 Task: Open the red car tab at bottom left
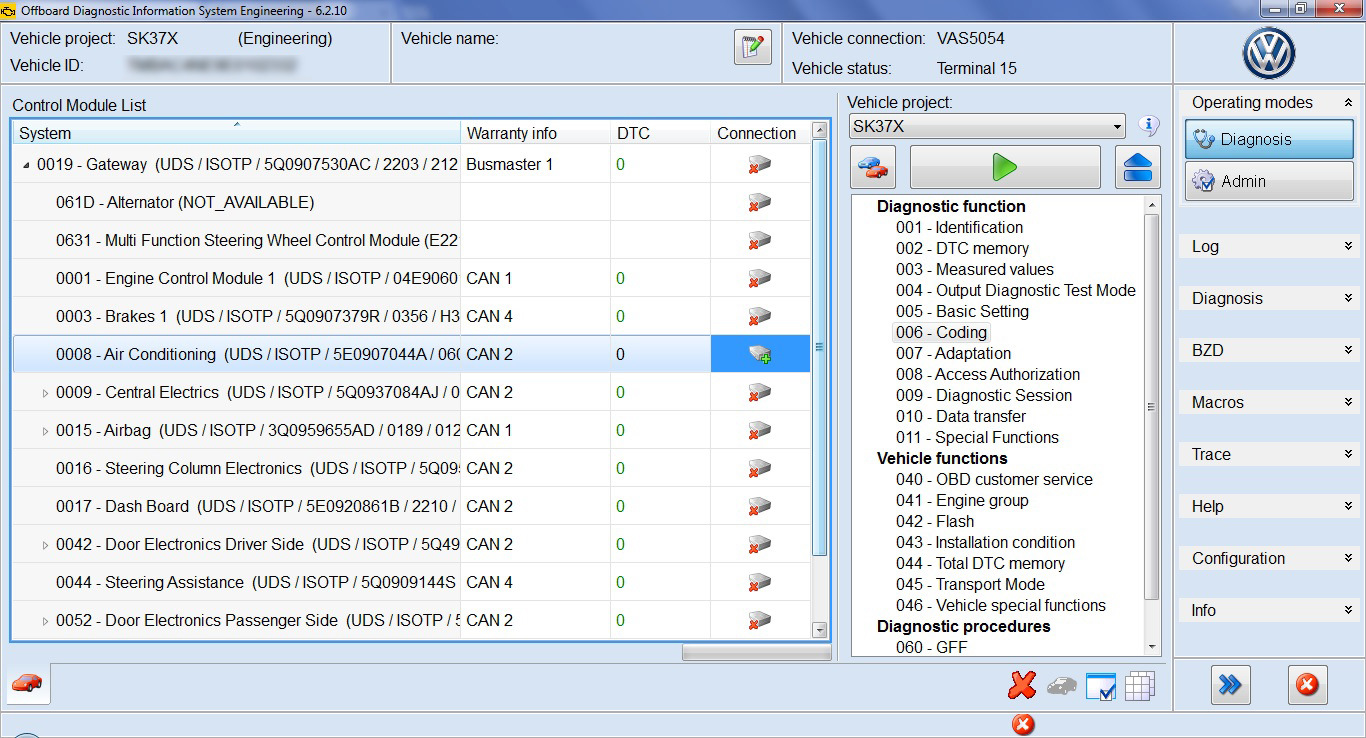click(x=28, y=683)
